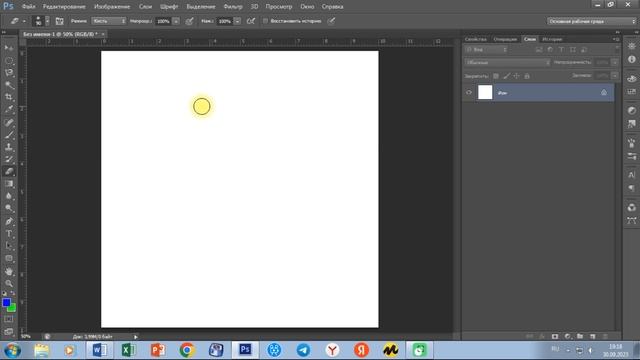Add a layer mask from panel bottom
Viewport: 640px width, 360px height.
(x=555, y=336)
